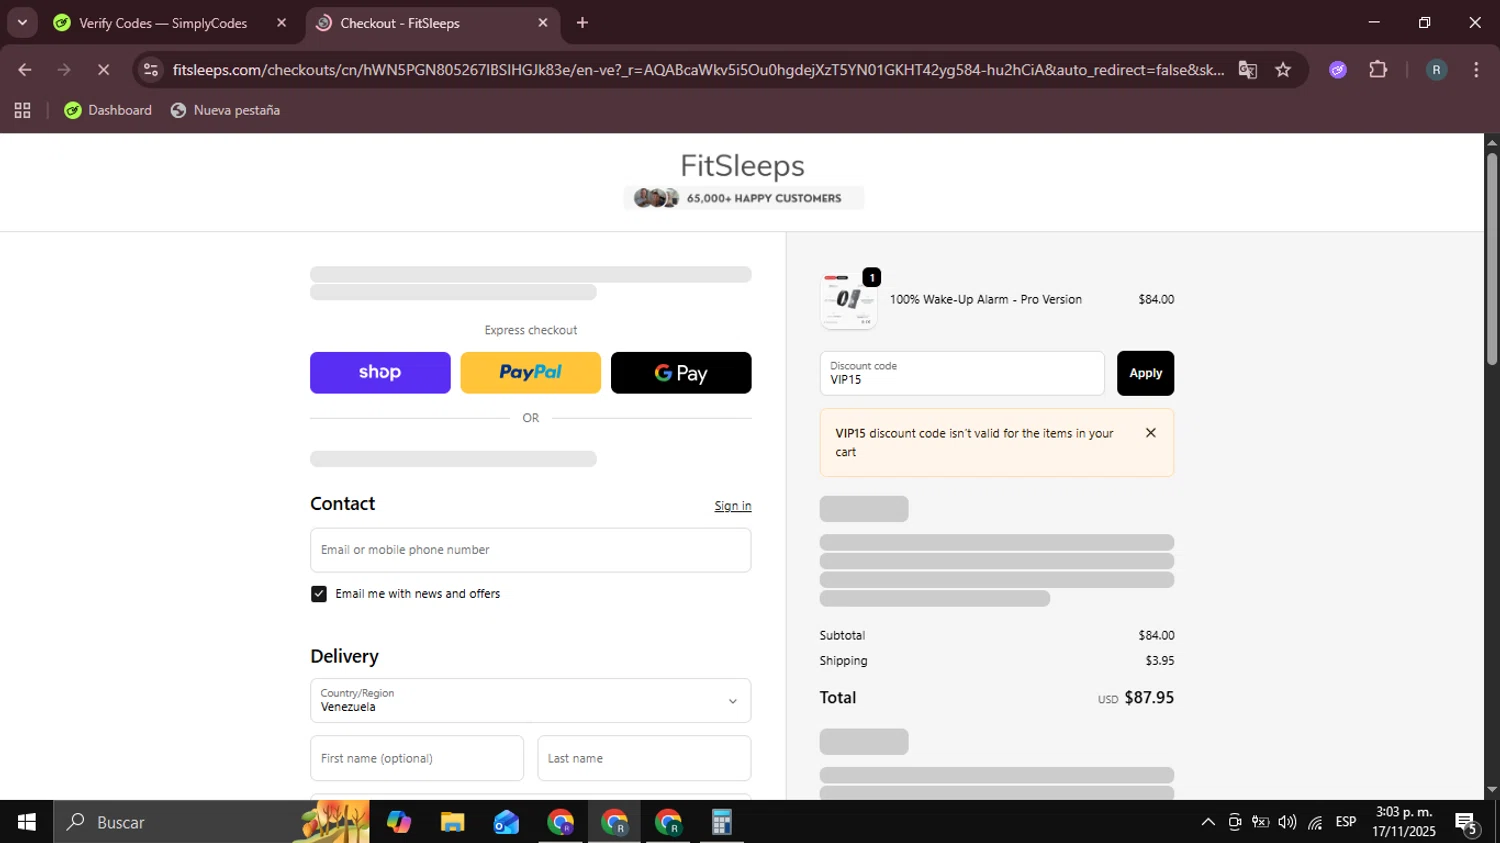This screenshot has height=843, width=1500.
Task: Open the apps grid in bookmarks bar
Action: (22, 110)
